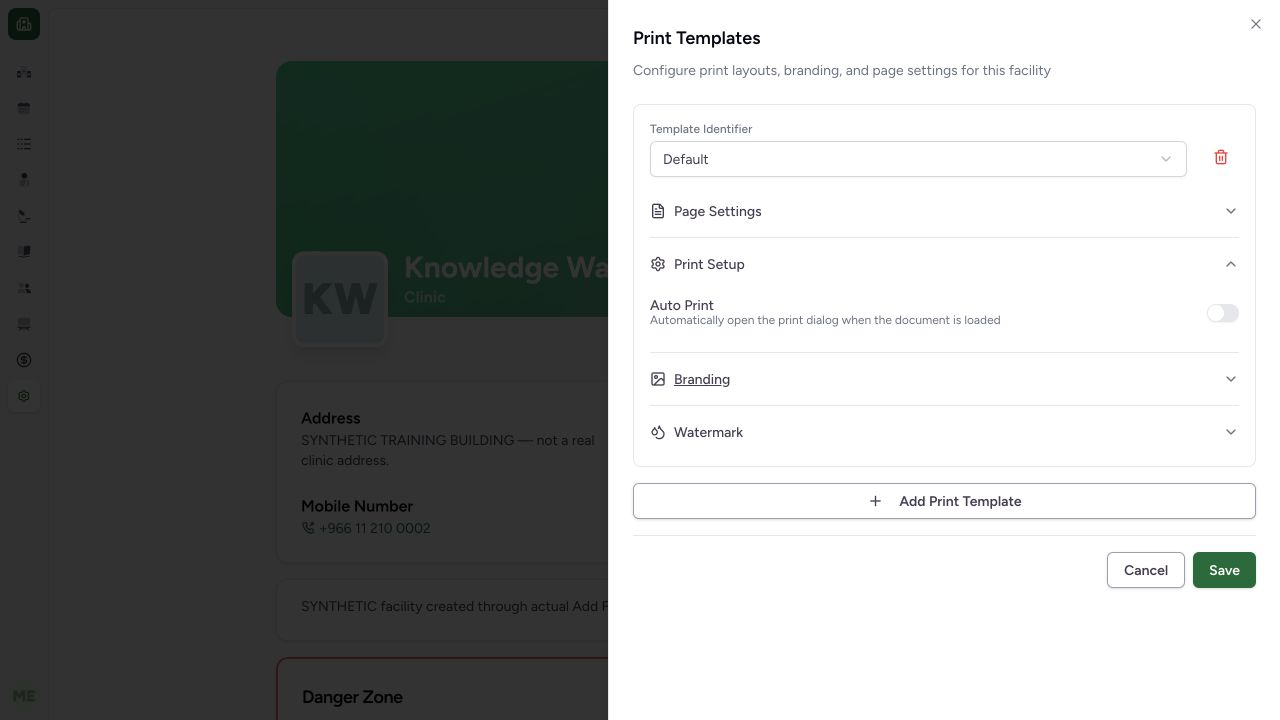Click the Print Setup section title
The width and height of the screenshot is (1280, 720).
709,264
